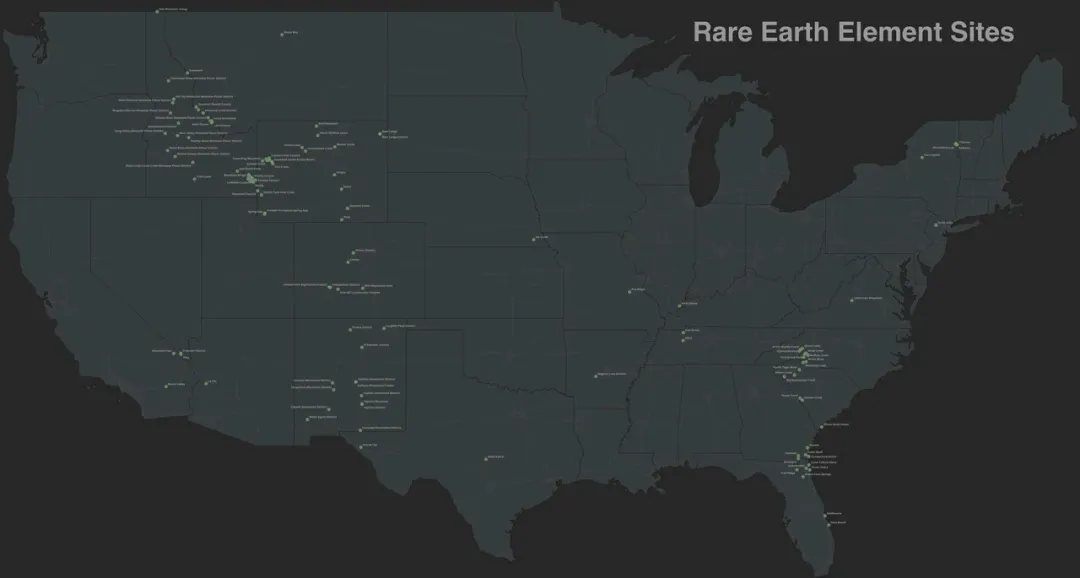Select the Capitan Mountains District marker
This screenshot has width=1080, height=578.
tap(362, 395)
